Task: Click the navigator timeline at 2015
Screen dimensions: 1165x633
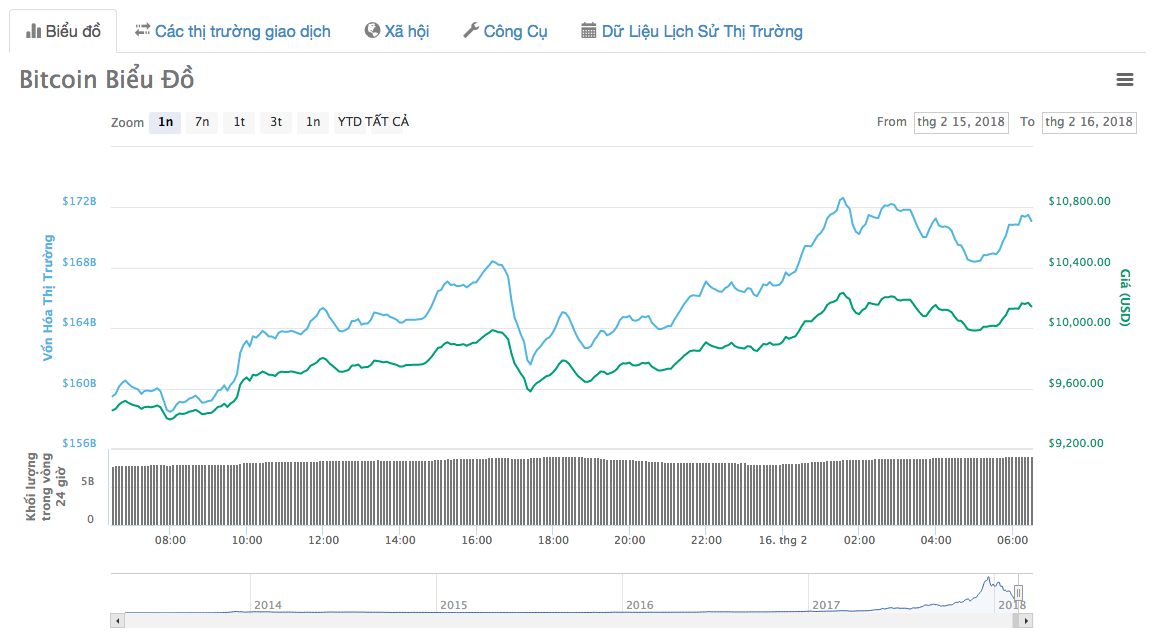Action: pyautogui.click(x=453, y=605)
